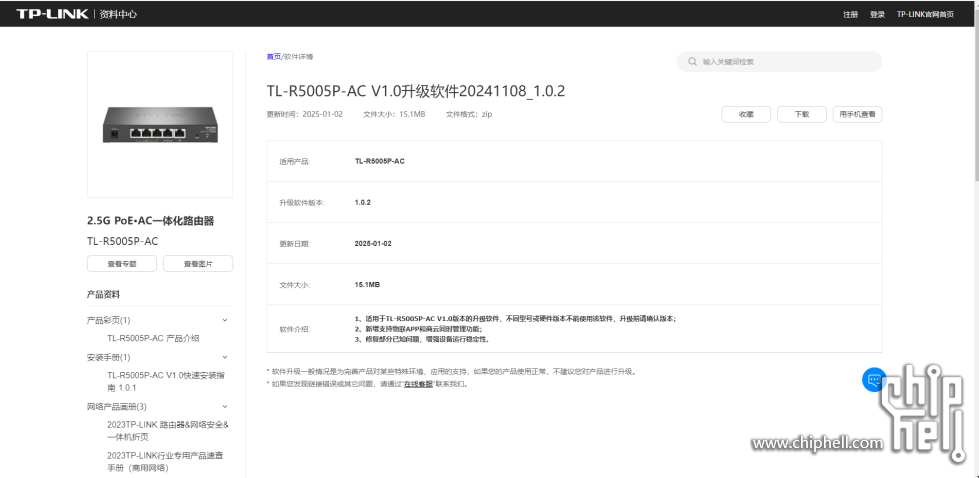Focus the keyword search input field

coord(779,62)
